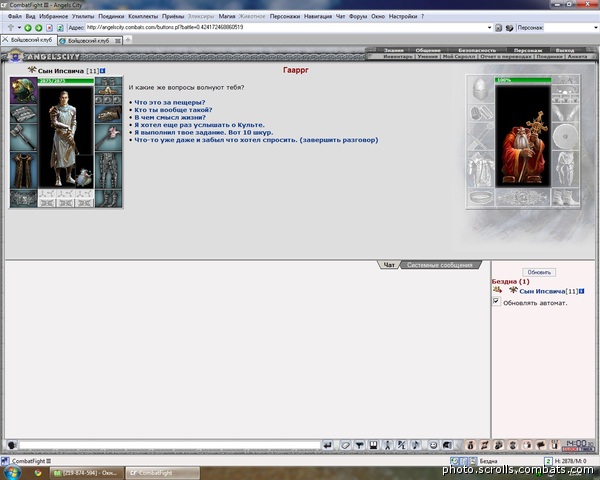
Task: Select the equipped gloves slot icon
Action: pyautogui.click(x=109, y=114)
